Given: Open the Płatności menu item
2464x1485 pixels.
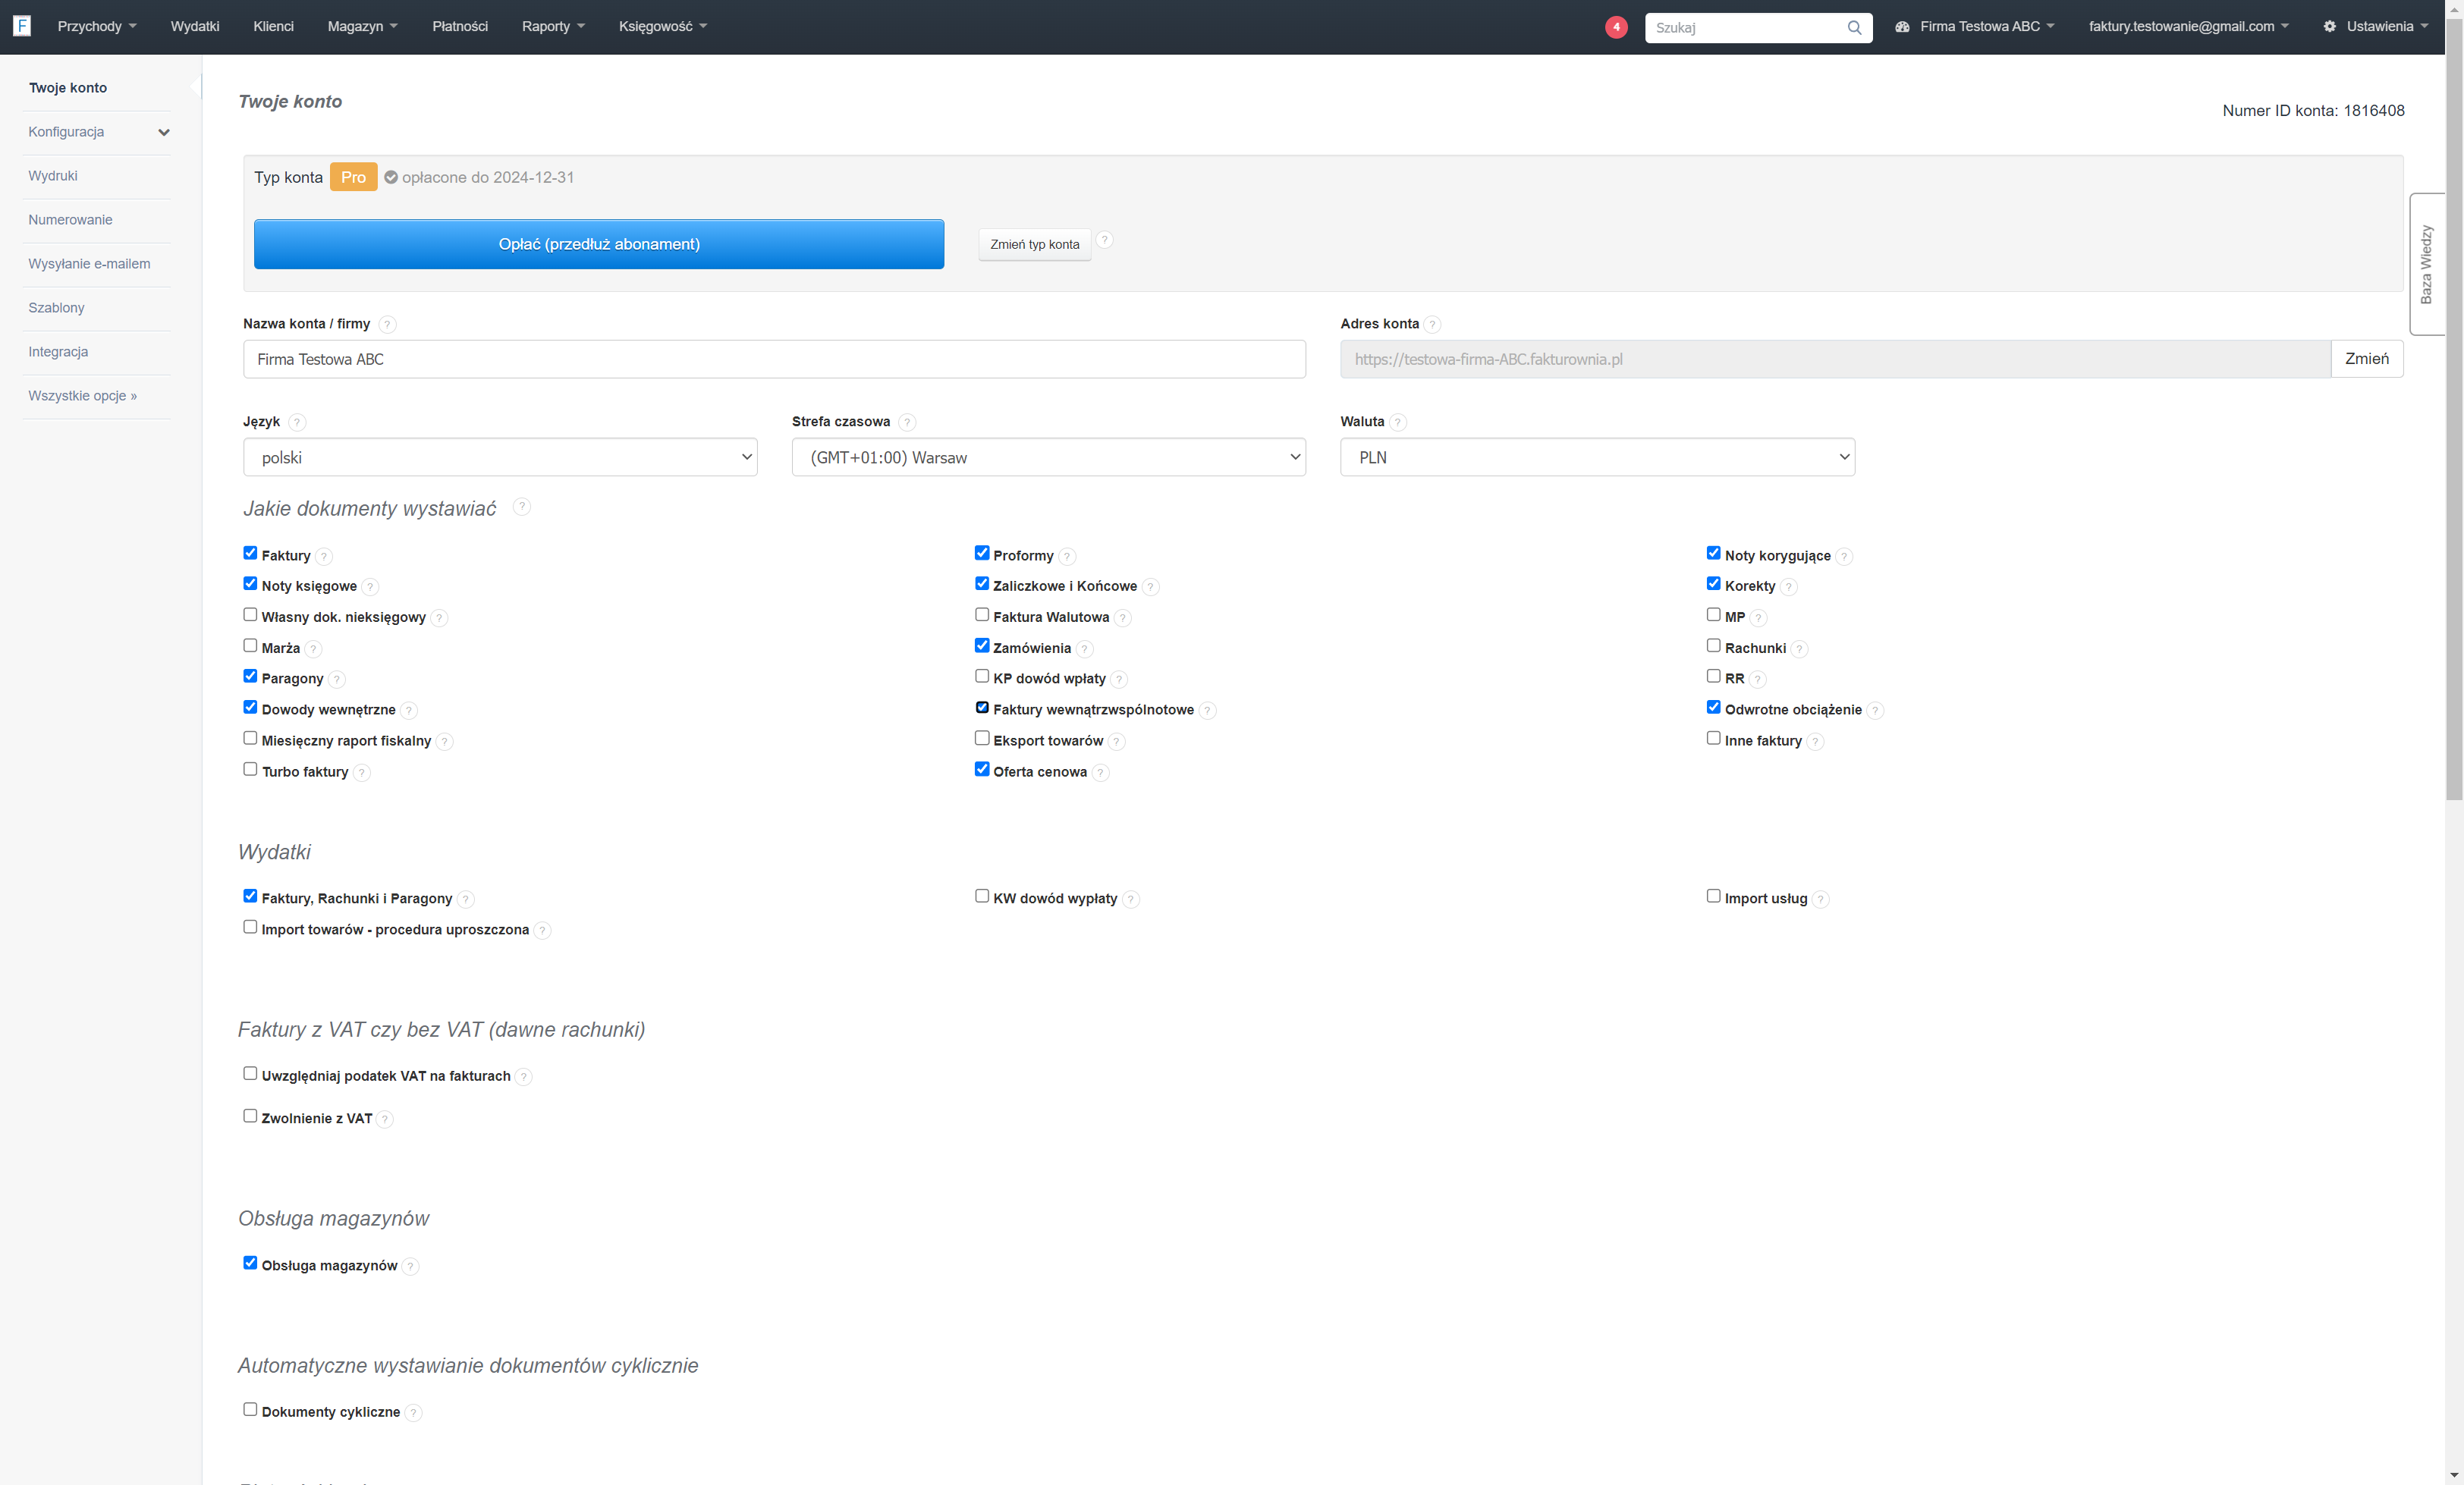Looking at the screenshot, I should pyautogui.click(x=460, y=27).
